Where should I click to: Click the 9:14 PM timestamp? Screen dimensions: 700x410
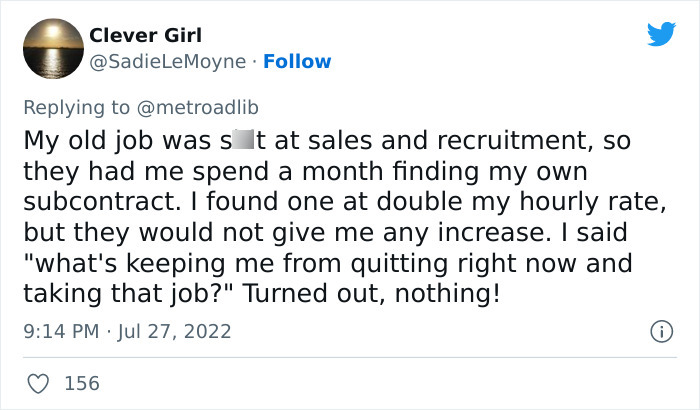click(x=58, y=330)
